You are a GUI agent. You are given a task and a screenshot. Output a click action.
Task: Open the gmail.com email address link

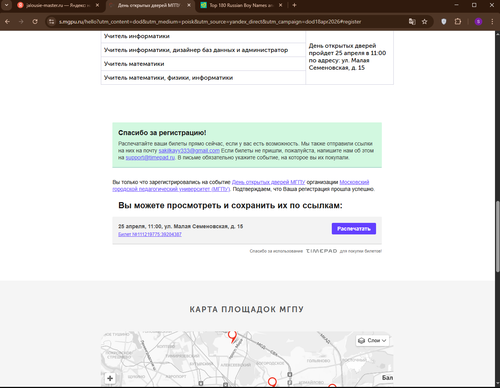189,151
